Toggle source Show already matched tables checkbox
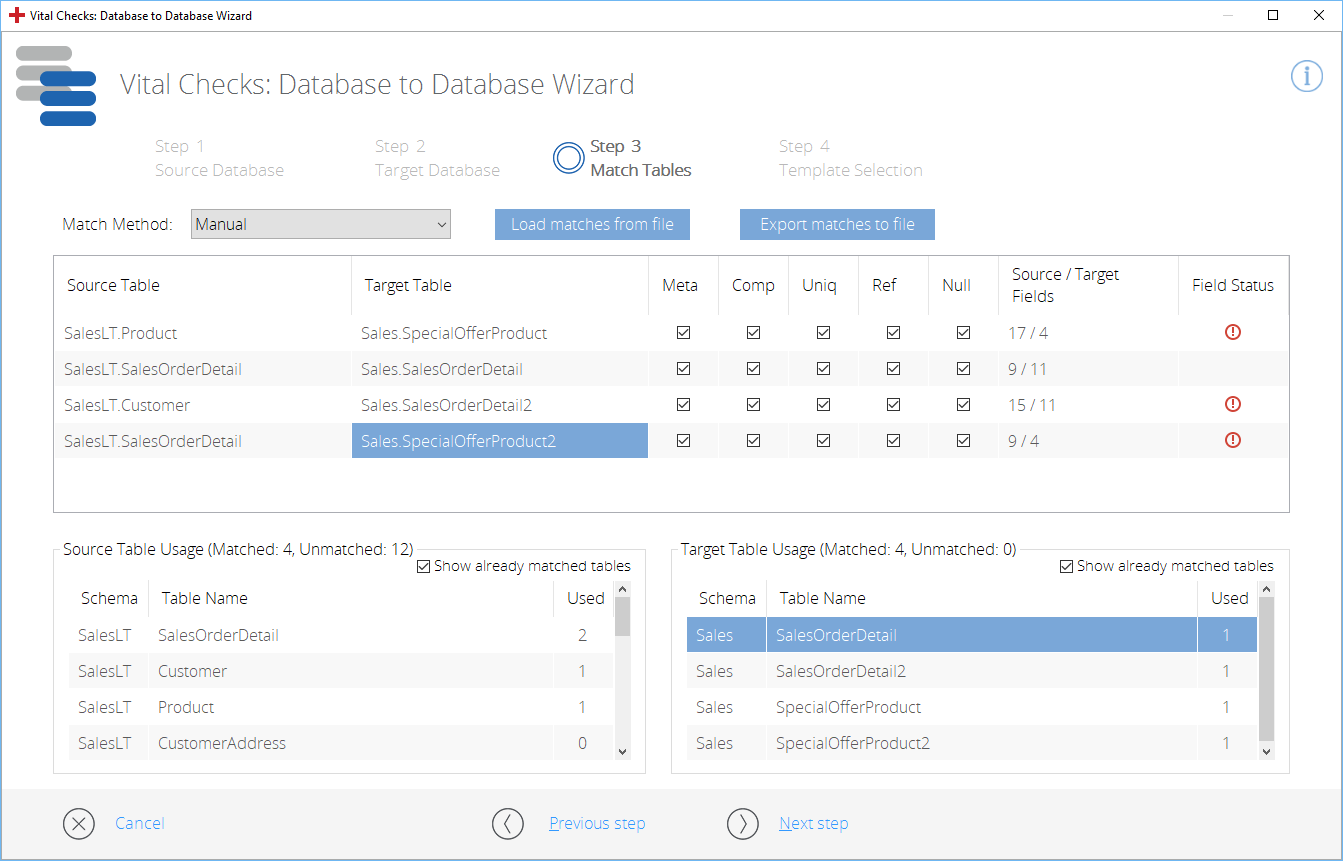Viewport: 1343px width, 861px height. point(424,566)
